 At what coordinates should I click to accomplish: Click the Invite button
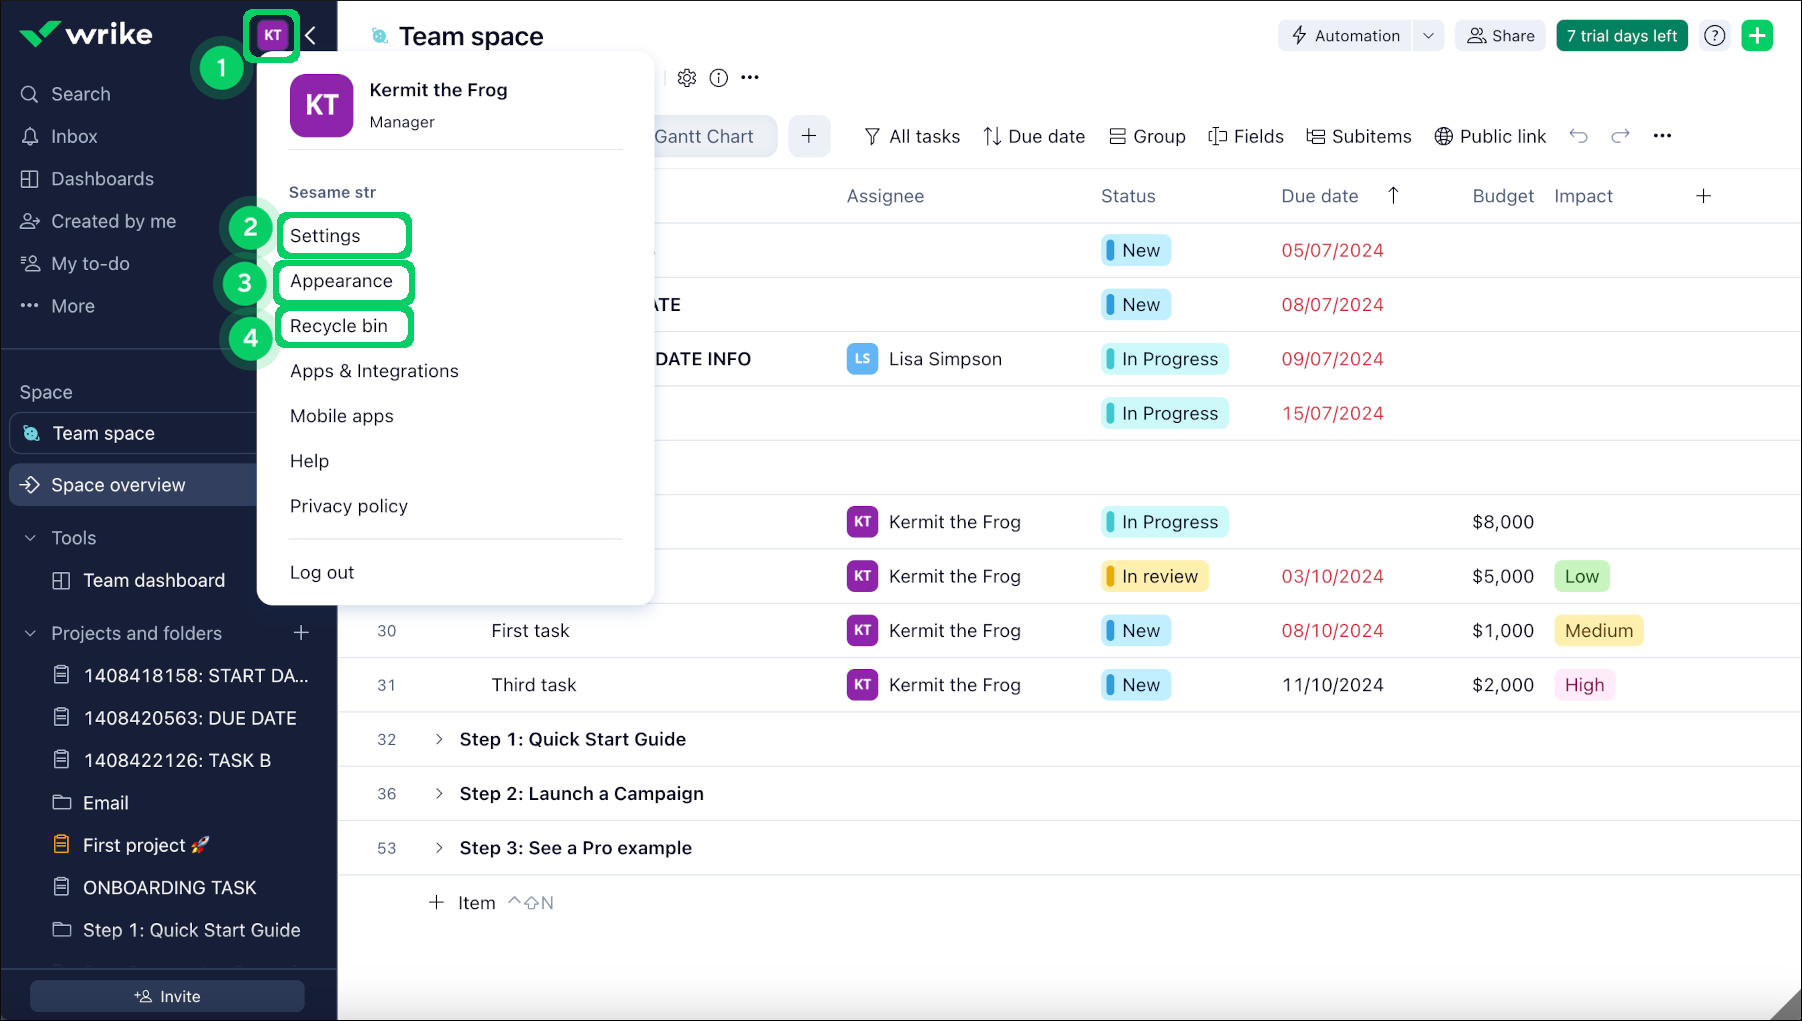tap(167, 996)
